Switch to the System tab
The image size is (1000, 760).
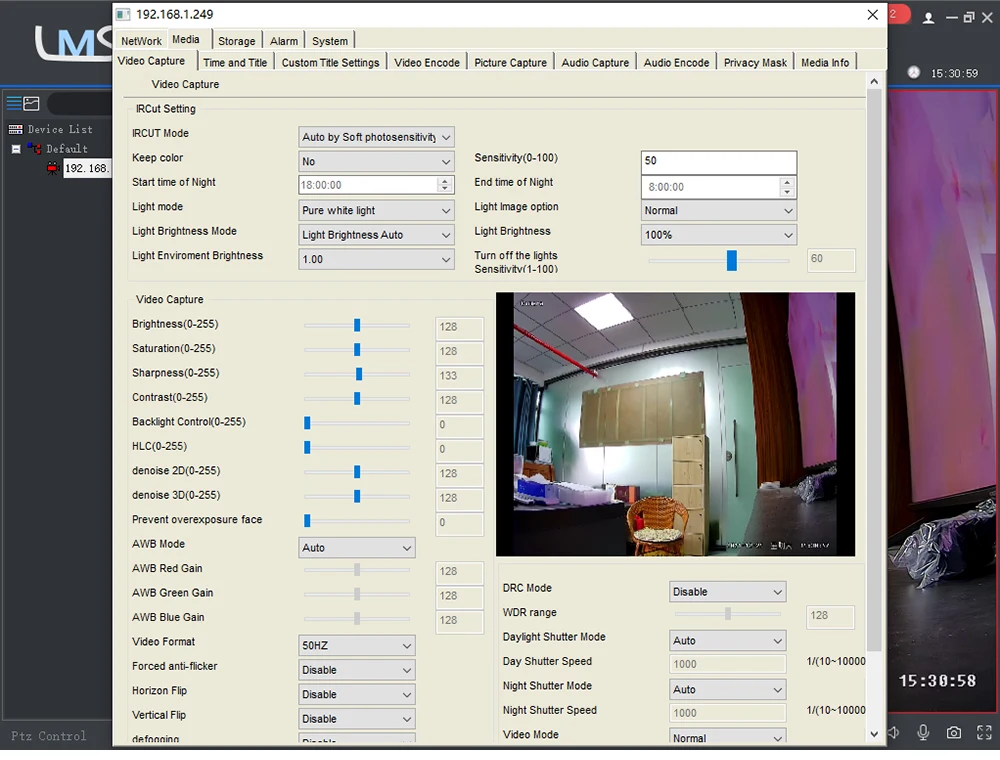pos(330,41)
